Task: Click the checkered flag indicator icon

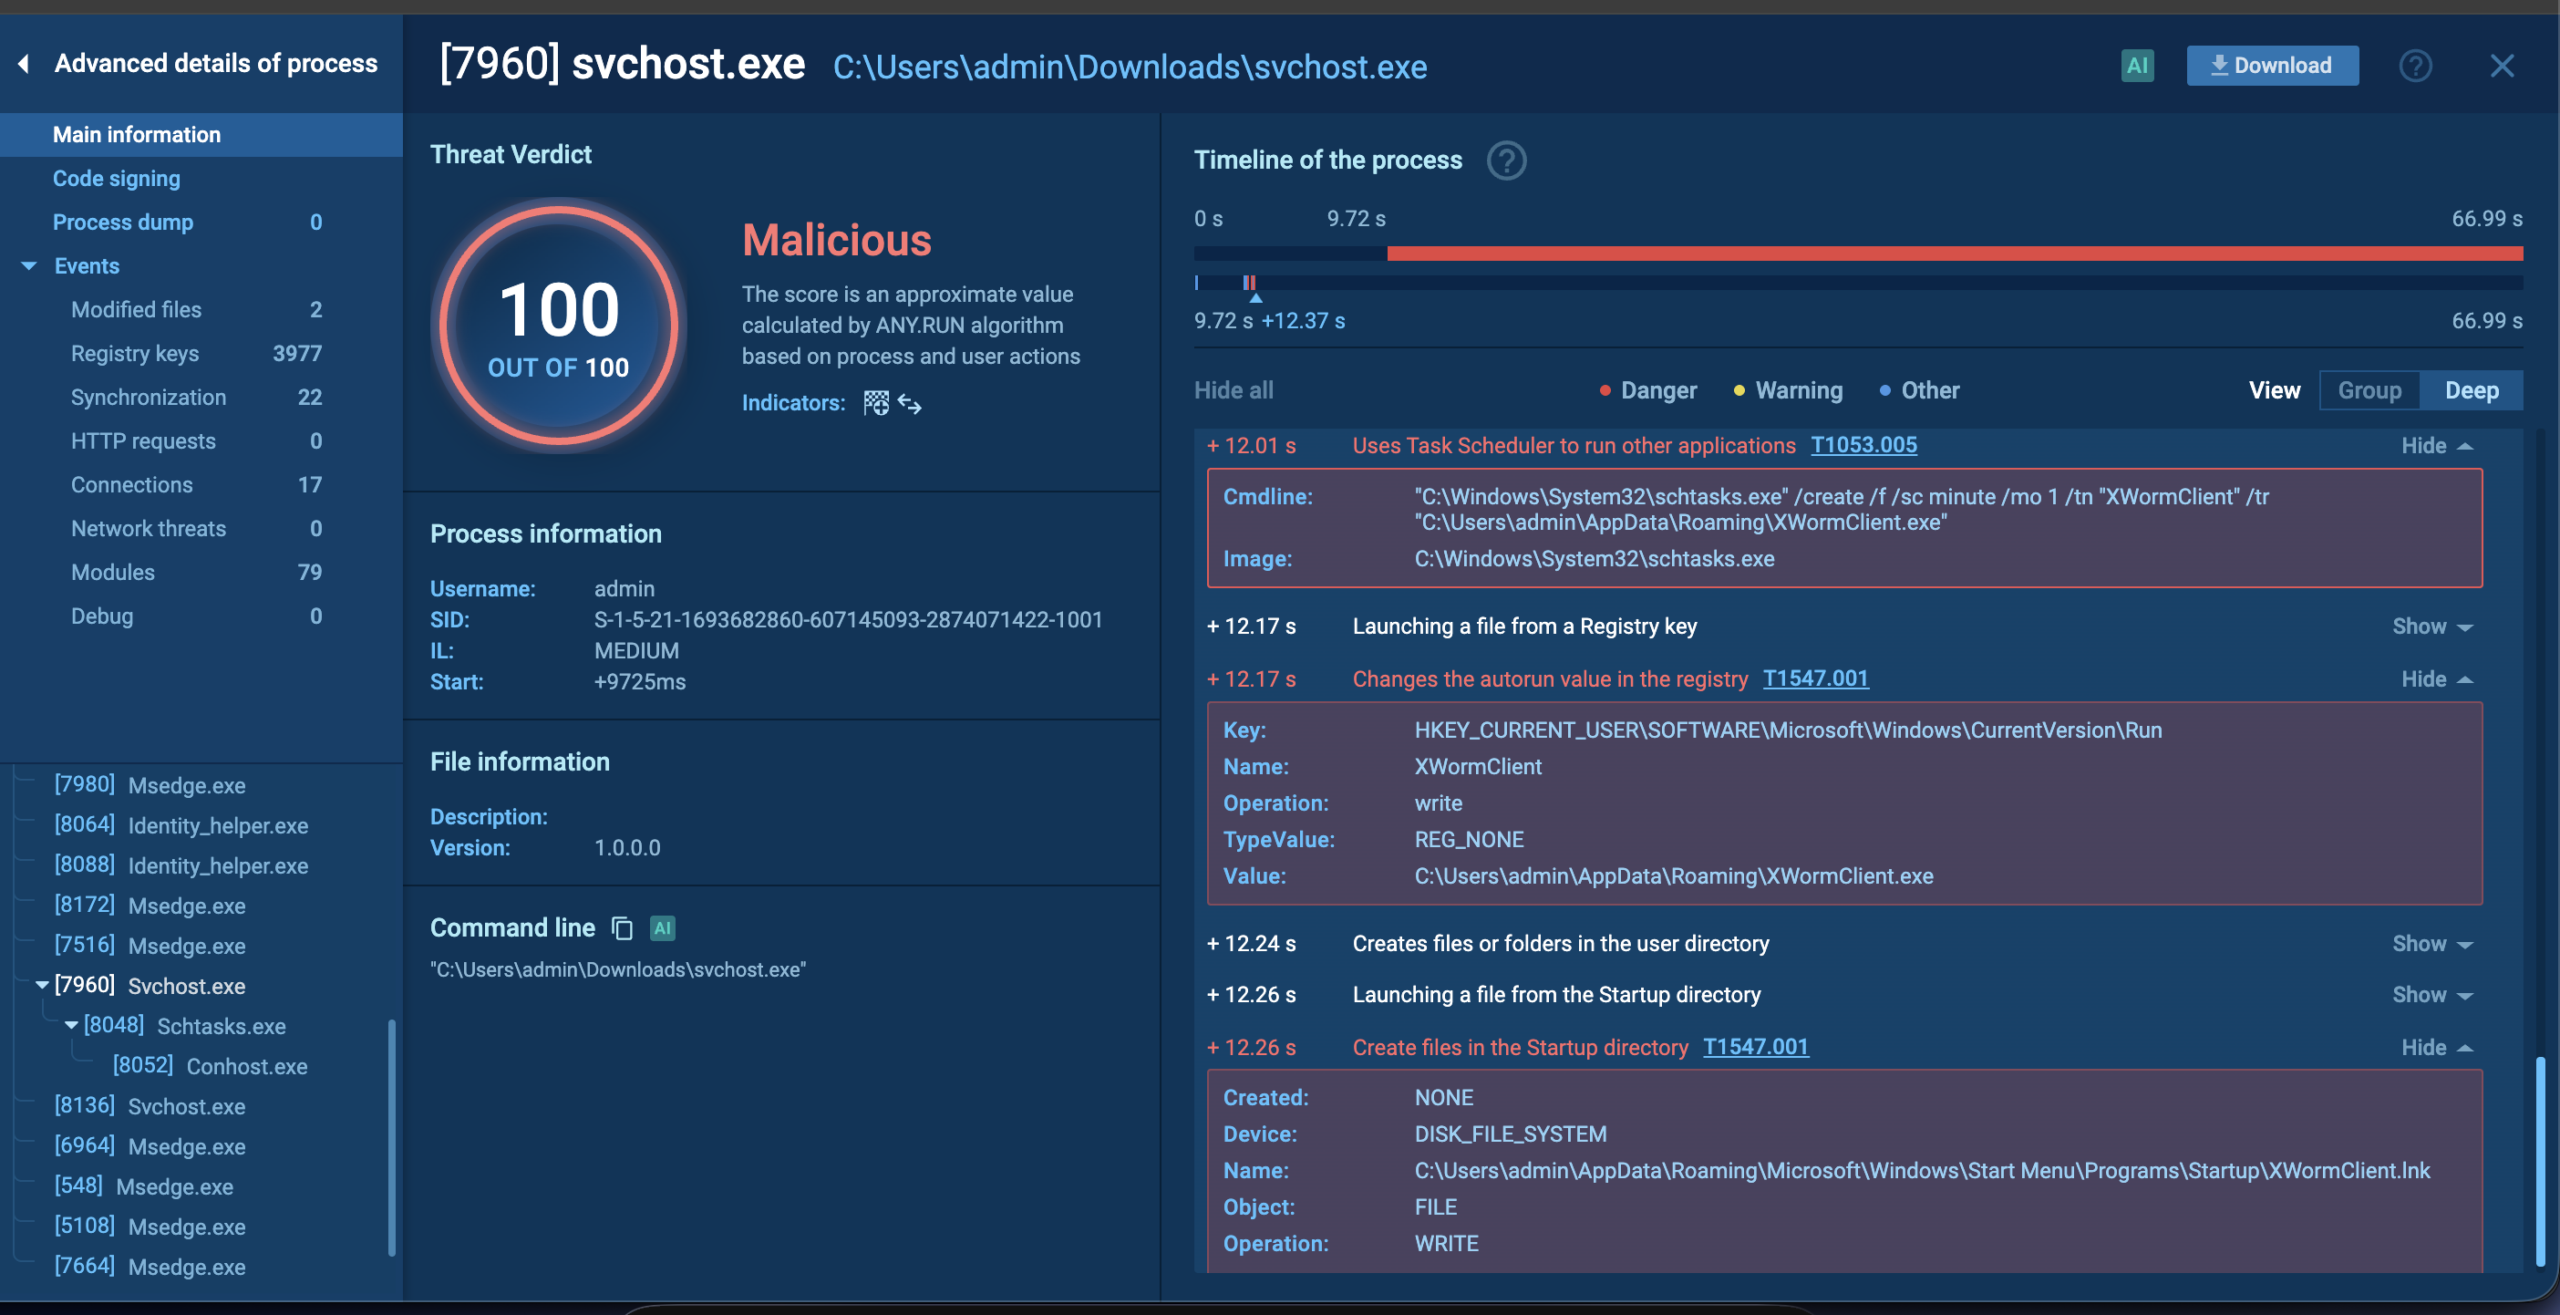Action: 876,403
